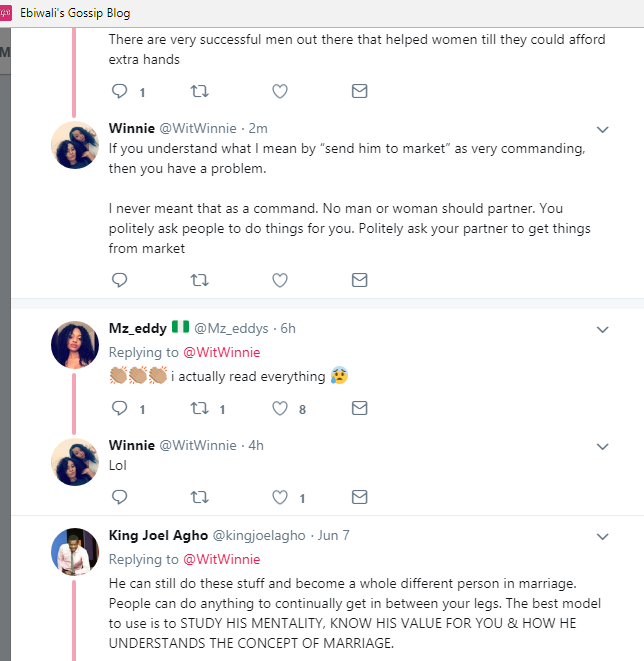The height and width of the screenshot is (661, 644).
Task: Retweet the "extra hands" tweet at top
Action: click(x=199, y=91)
